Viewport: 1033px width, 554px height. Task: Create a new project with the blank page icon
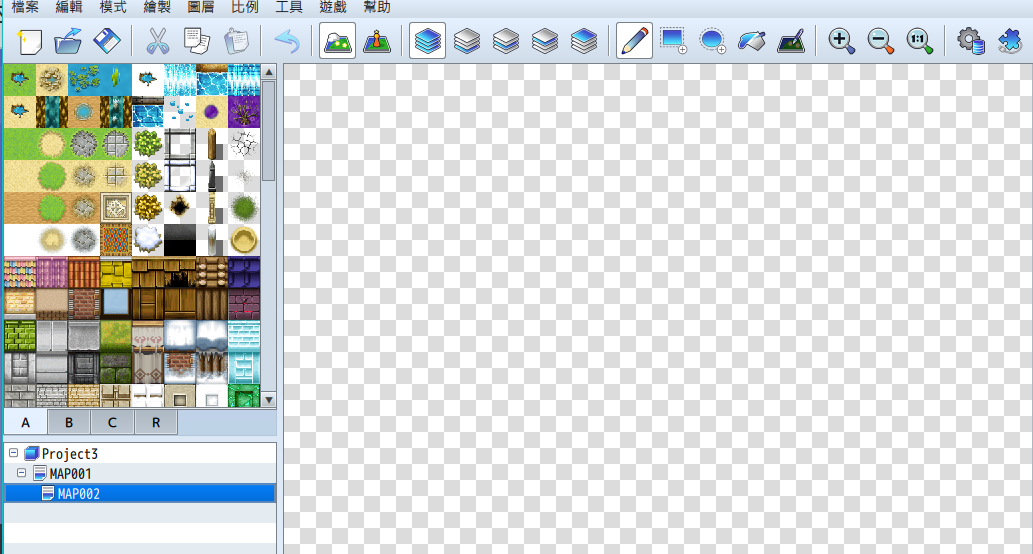[29, 42]
